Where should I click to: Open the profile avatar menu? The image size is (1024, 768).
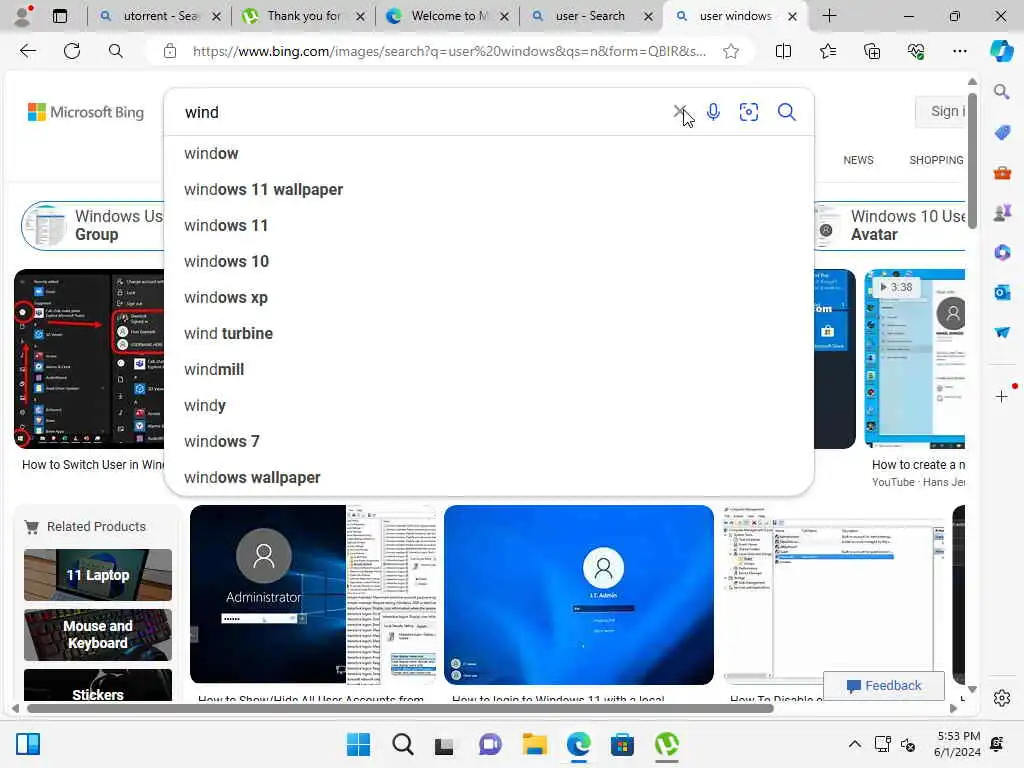pyautogui.click(x=23, y=16)
